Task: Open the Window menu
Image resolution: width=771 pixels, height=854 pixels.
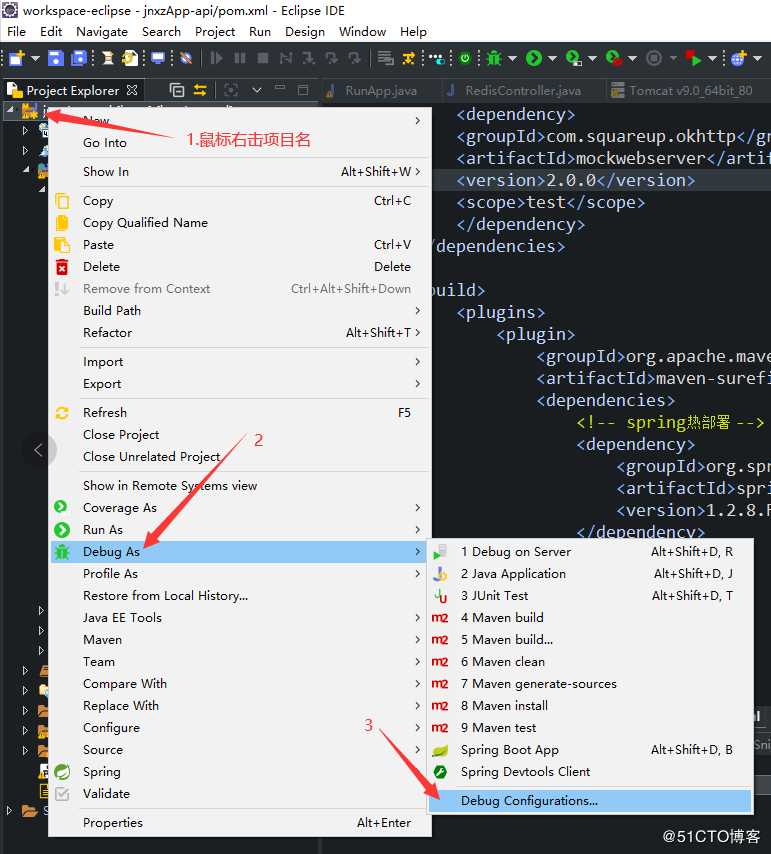Action: [x=362, y=32]
